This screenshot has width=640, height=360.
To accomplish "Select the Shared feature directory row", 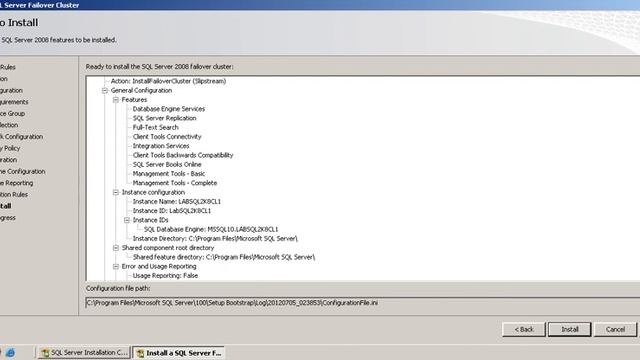I will pyautogui.click(x=224, y=257).
